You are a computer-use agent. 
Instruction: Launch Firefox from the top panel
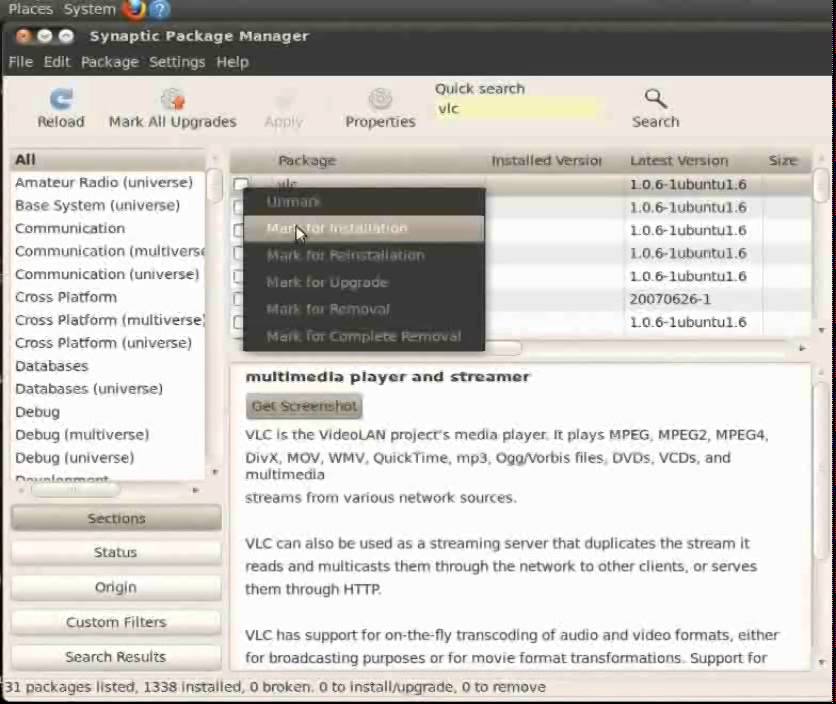point(133,9)
